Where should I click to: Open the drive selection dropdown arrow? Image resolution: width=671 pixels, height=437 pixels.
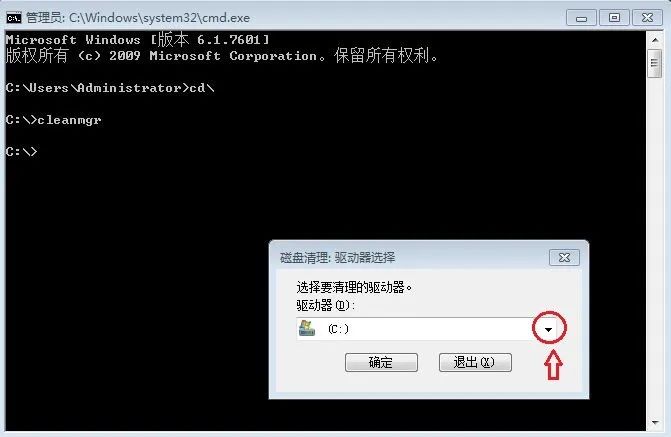point(548,329)
